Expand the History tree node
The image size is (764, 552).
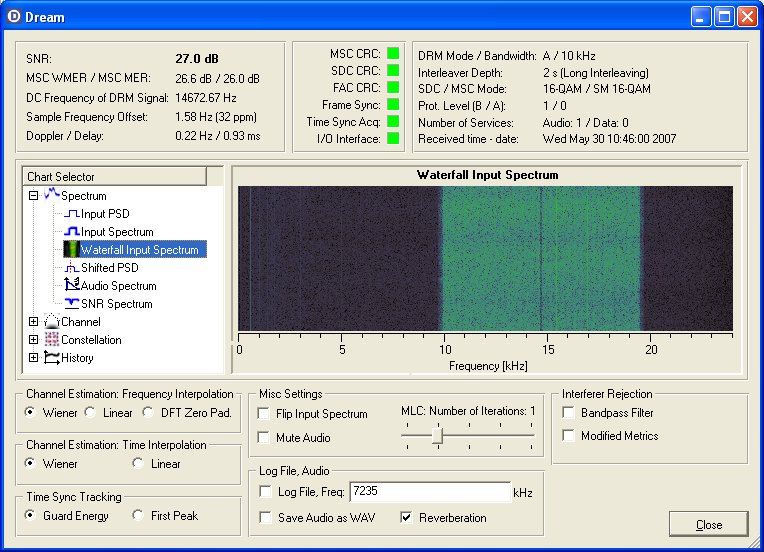coord(34,358)
